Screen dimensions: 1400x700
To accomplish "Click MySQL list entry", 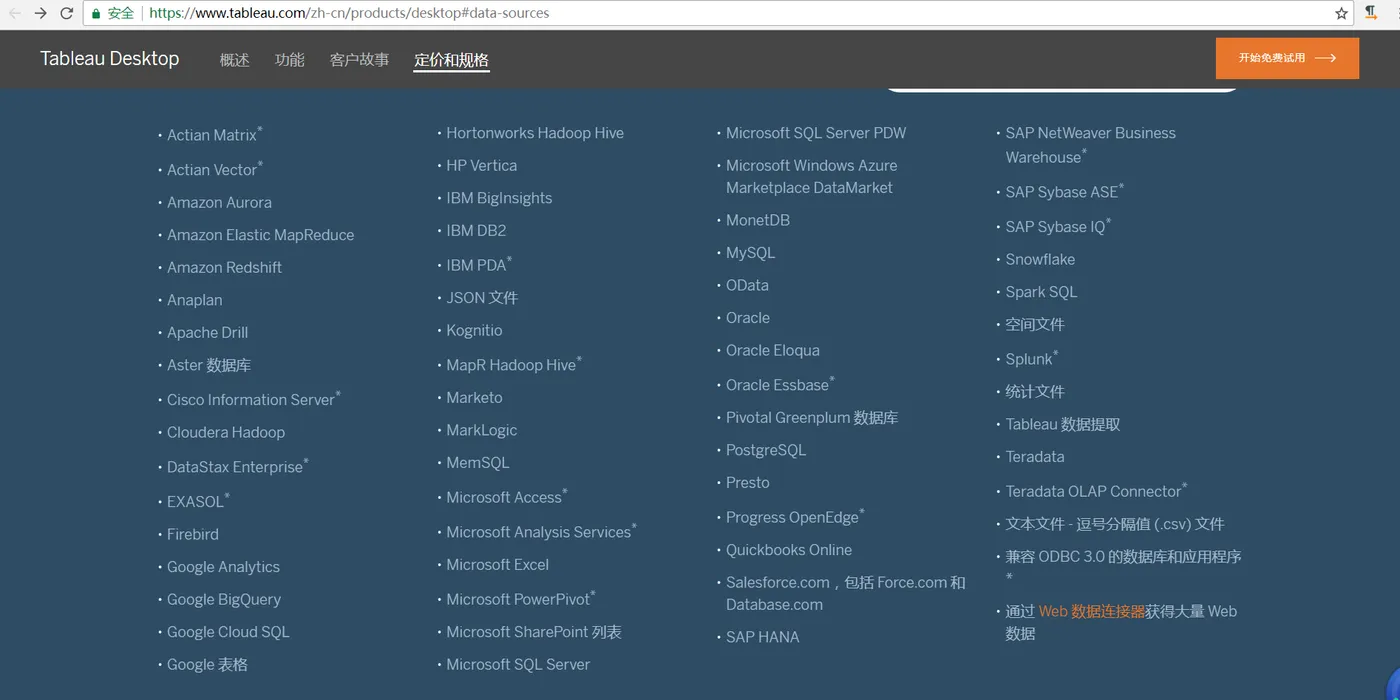I will click(x=751, y=253).
